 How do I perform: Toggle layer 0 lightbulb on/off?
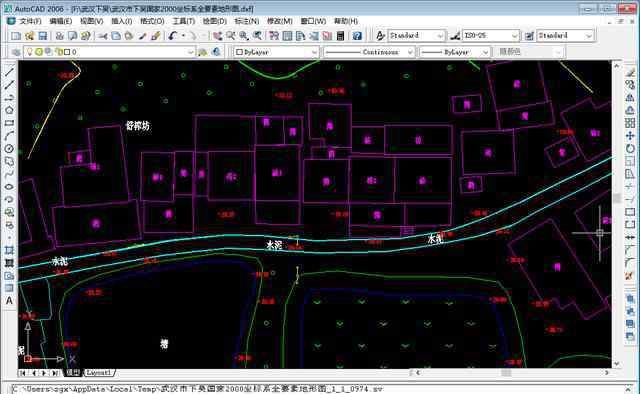click(29, 52)
